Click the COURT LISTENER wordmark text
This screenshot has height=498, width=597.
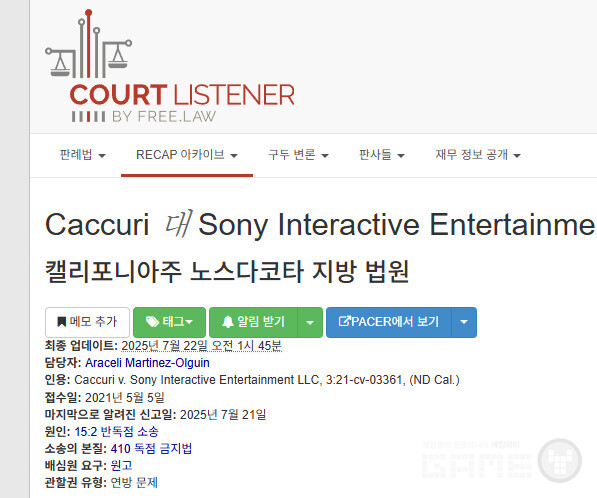pos(182,95)
